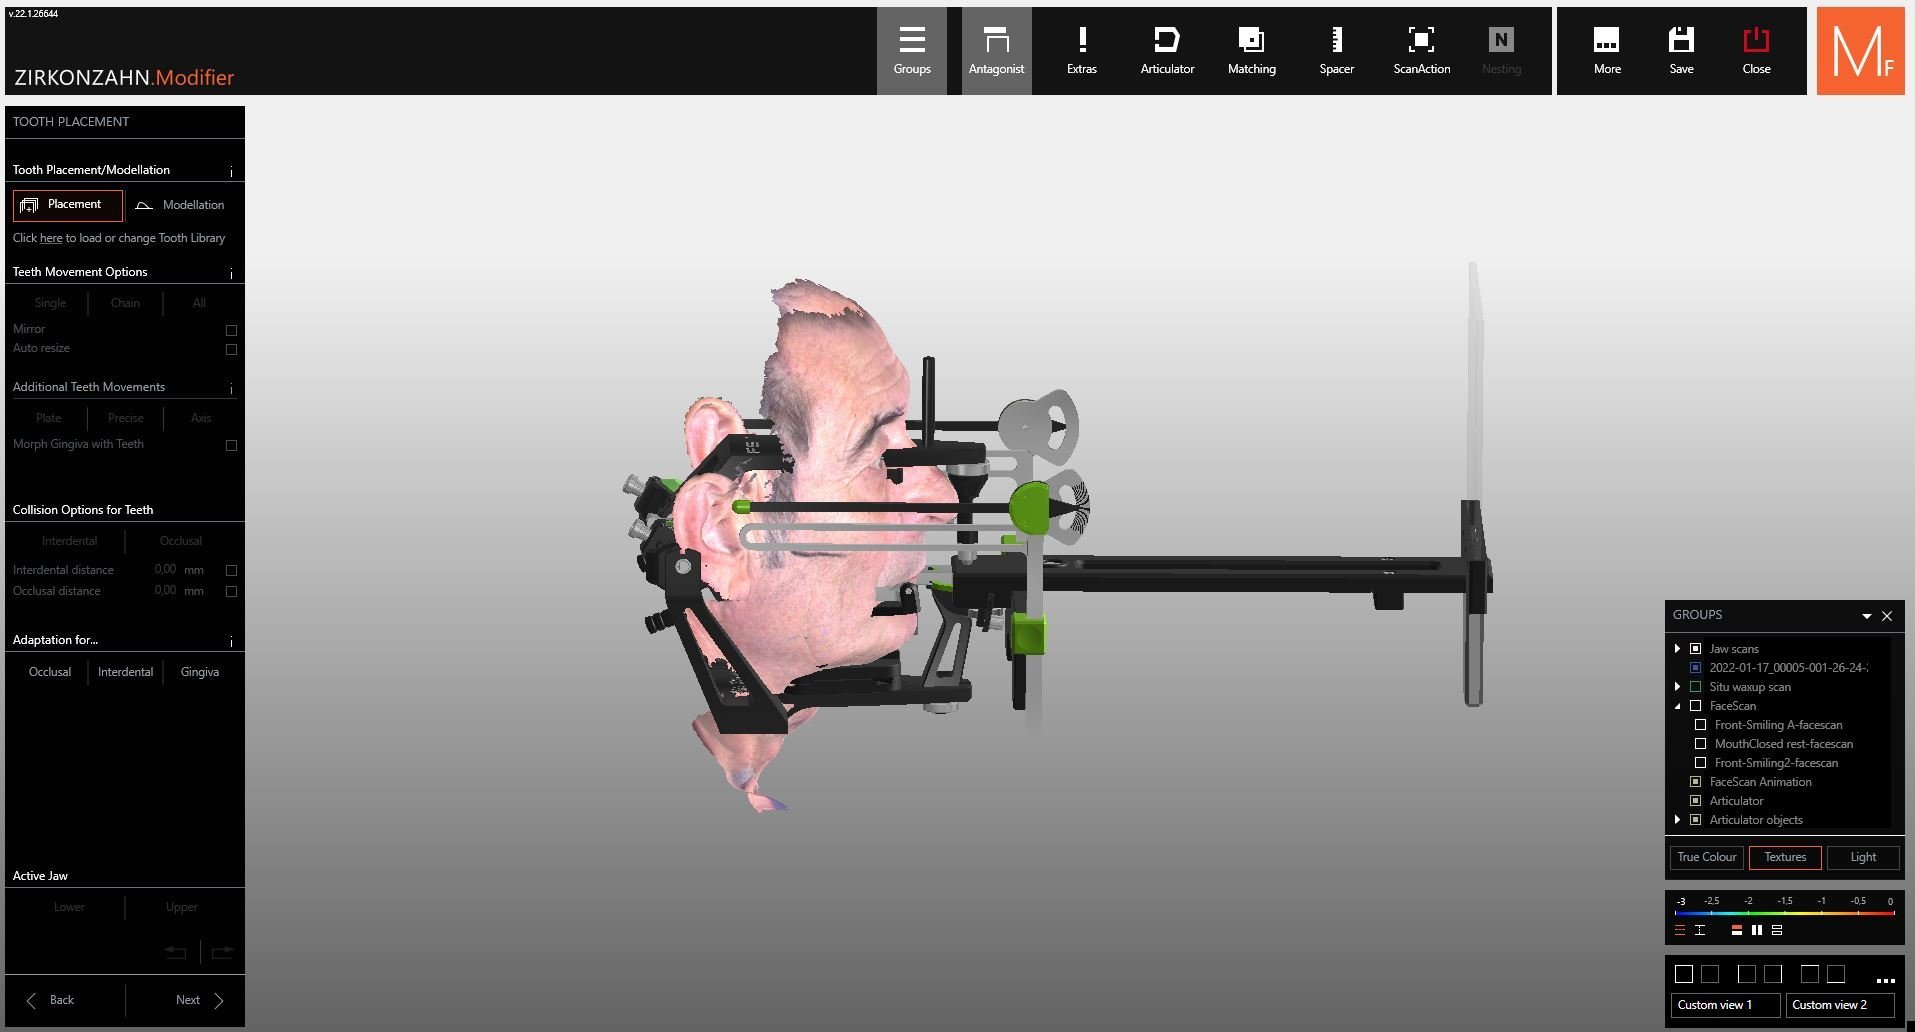Click the 'here' Tooth Library link
This screenshot has width=1915, height=1032.
[x=51, y=238]
